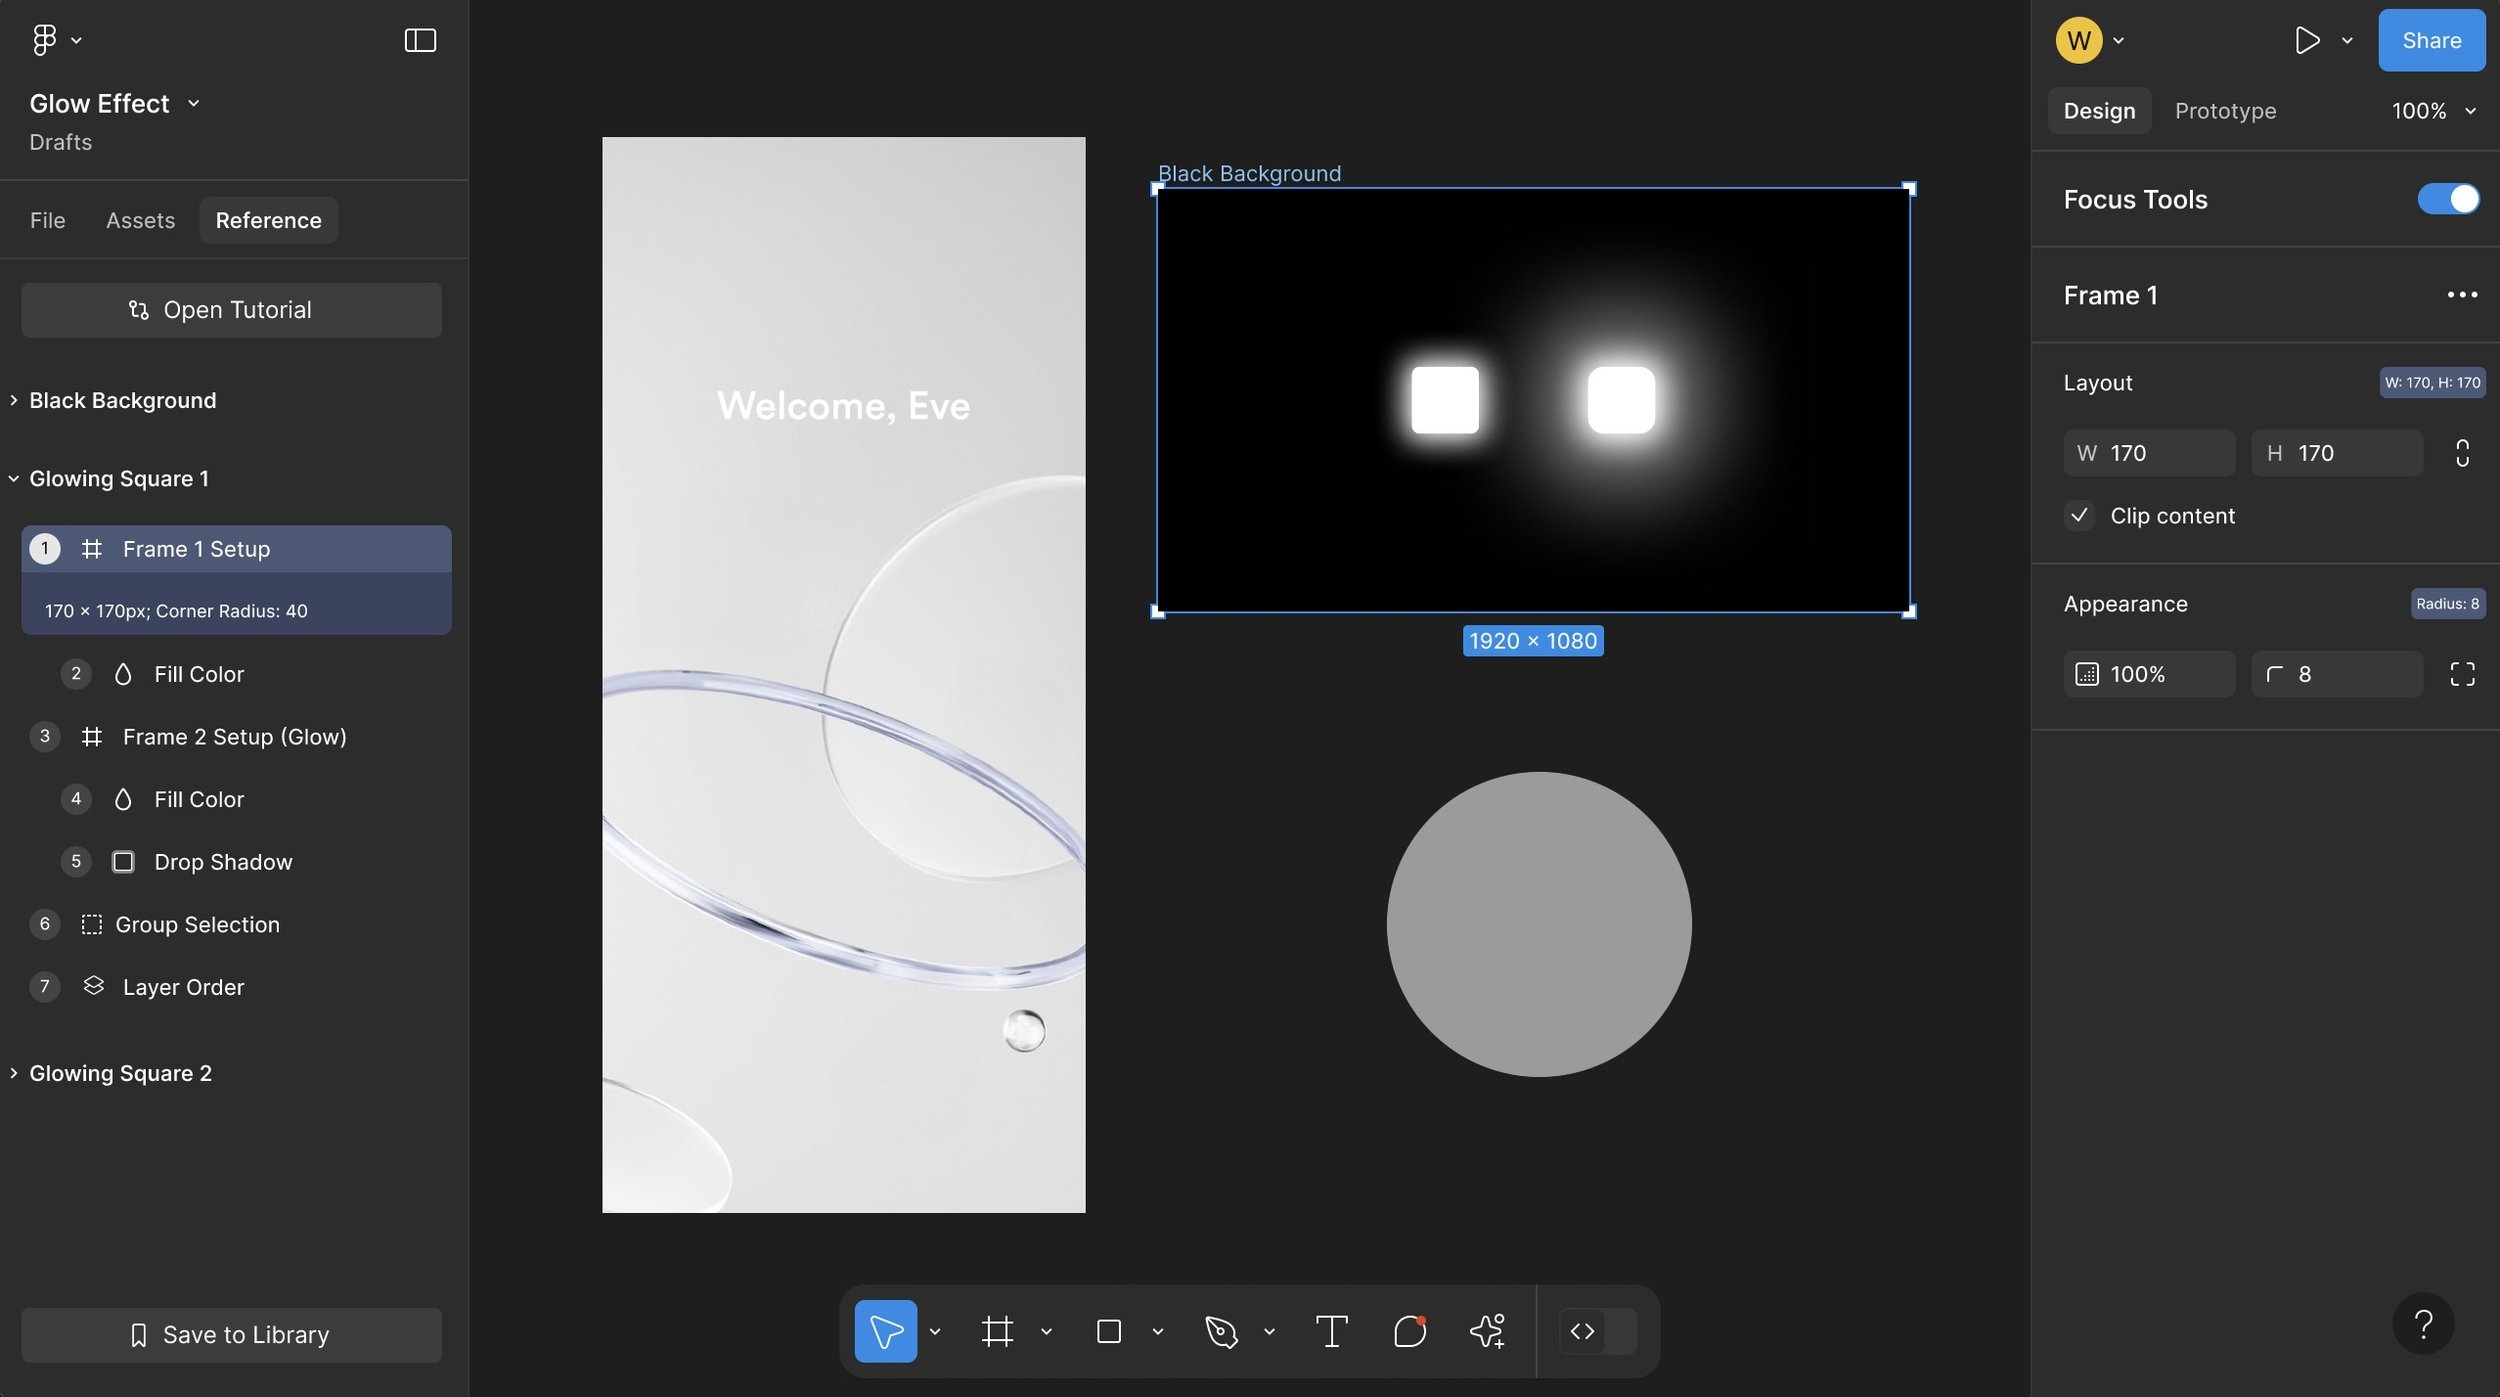Click the corner radius 8 field
The image size is (2500, 1397).
pyautogui.click(x=2336, y=674)
